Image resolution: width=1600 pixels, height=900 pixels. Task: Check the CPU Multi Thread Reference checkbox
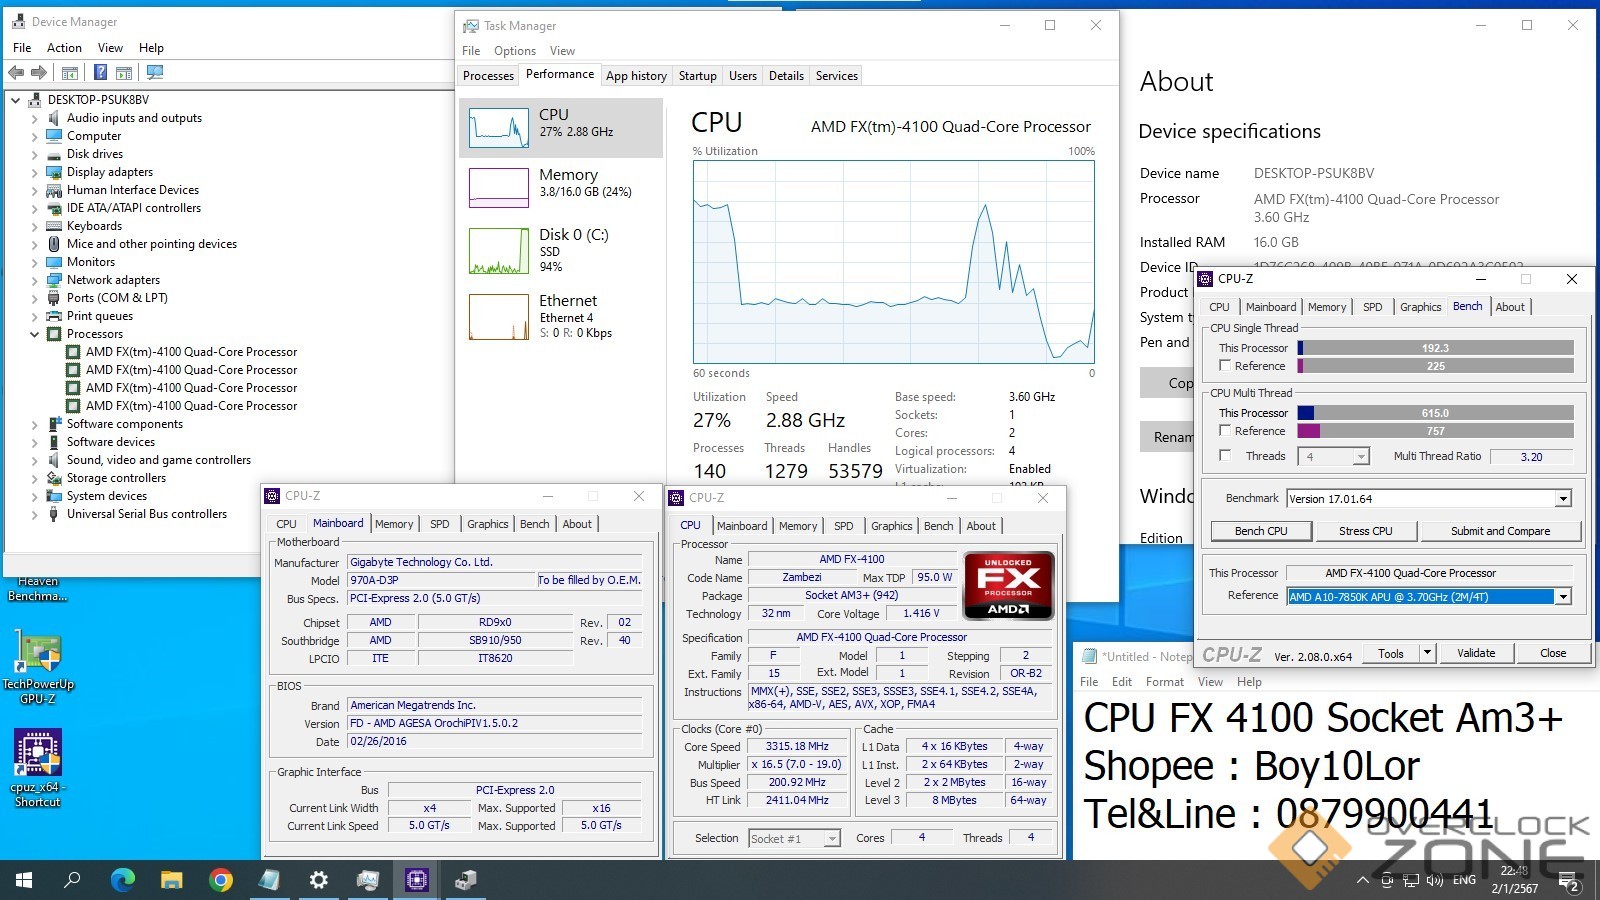[x=1225, y=431]
